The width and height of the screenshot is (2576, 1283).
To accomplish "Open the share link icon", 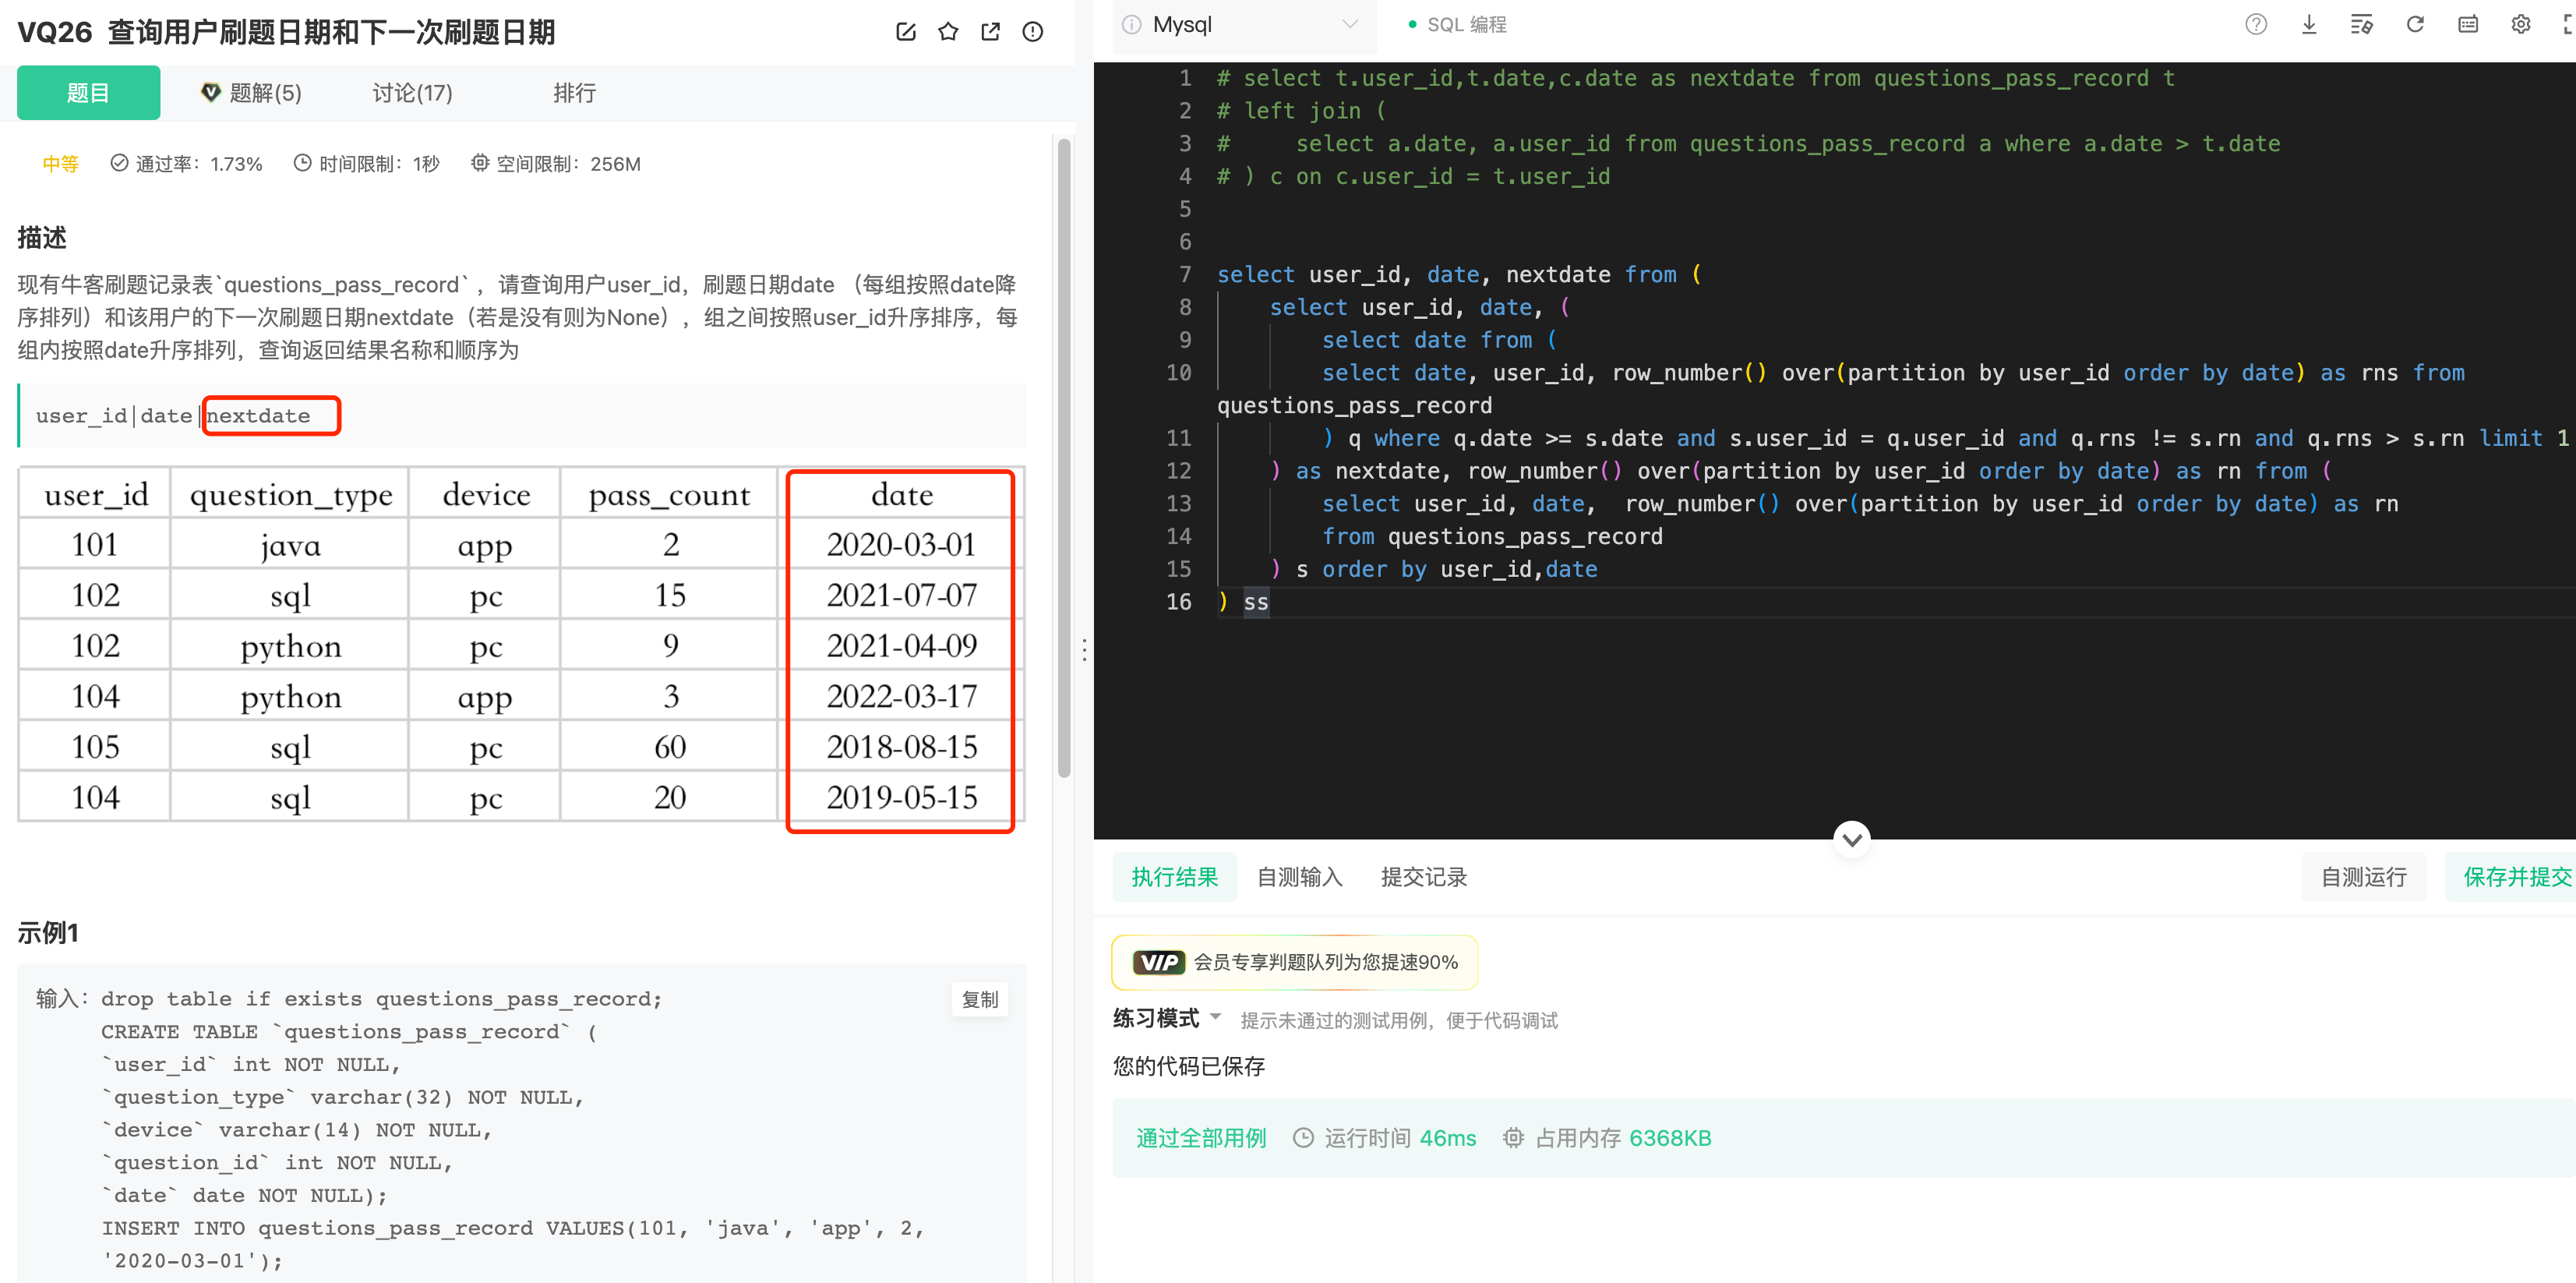I will [x=991, y=32].
